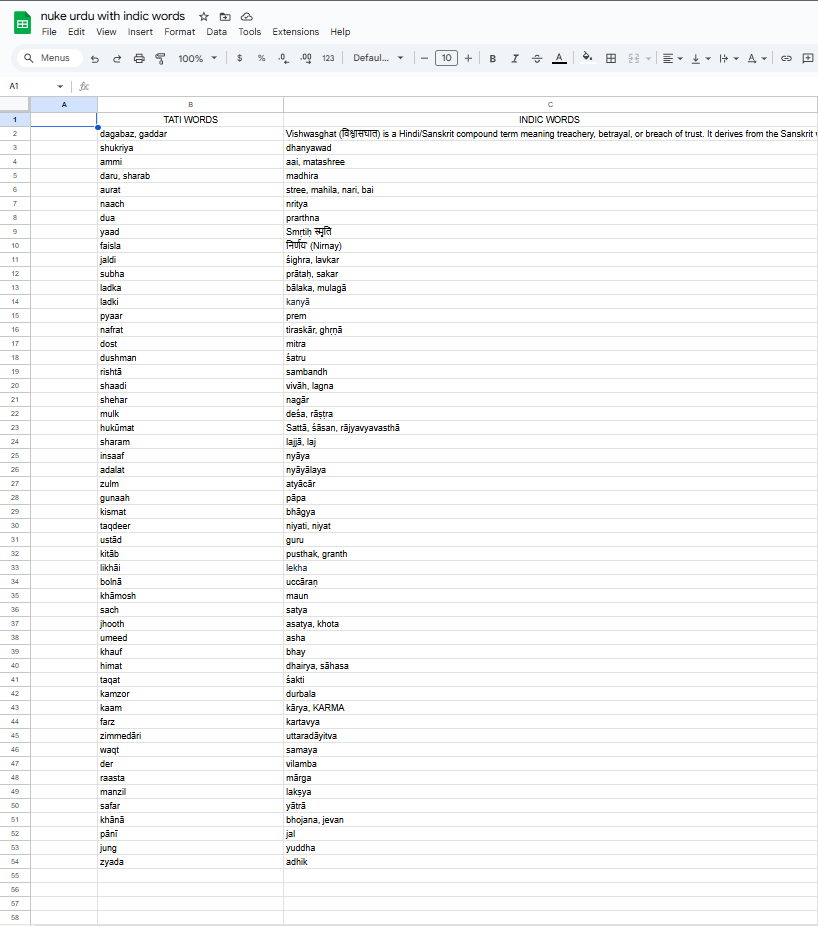The image size is (818, 926).
Task: Select row 10 header
Action: [x=15, y=246]
